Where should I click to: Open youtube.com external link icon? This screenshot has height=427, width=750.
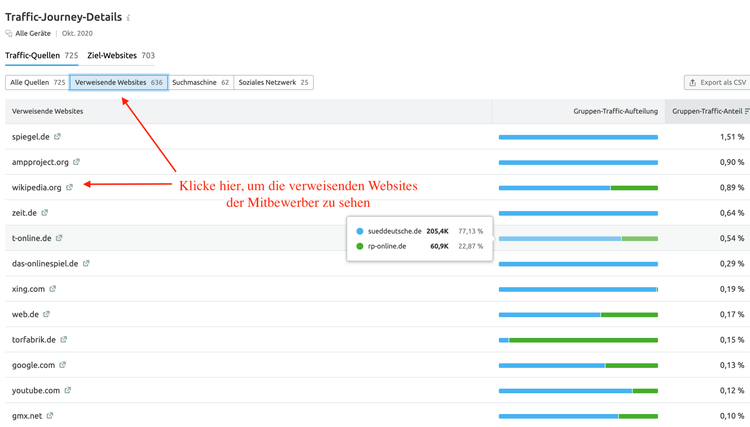pos(67,390)
